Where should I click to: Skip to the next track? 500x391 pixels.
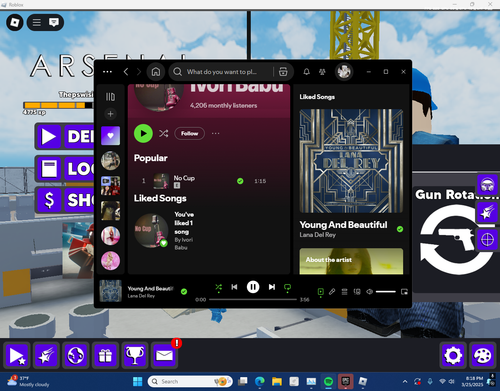pos(272,287)
